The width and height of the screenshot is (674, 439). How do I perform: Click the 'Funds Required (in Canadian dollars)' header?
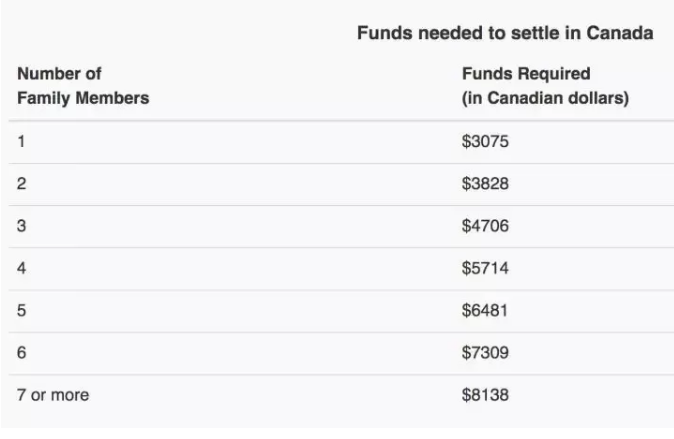click(545, 86)
